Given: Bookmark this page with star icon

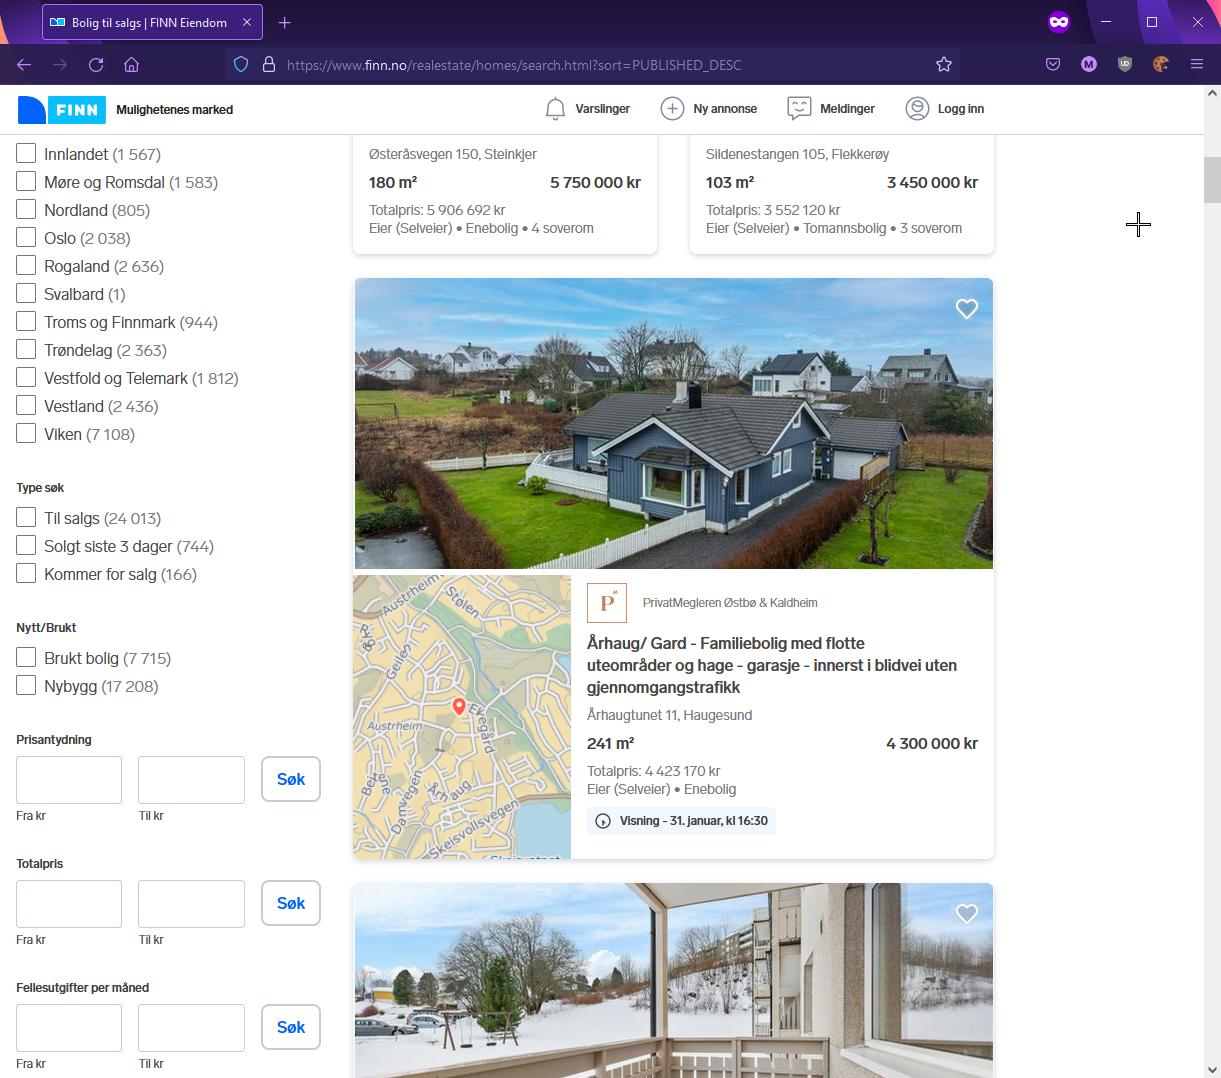Looking at the screenshot, I should point(944,65).
